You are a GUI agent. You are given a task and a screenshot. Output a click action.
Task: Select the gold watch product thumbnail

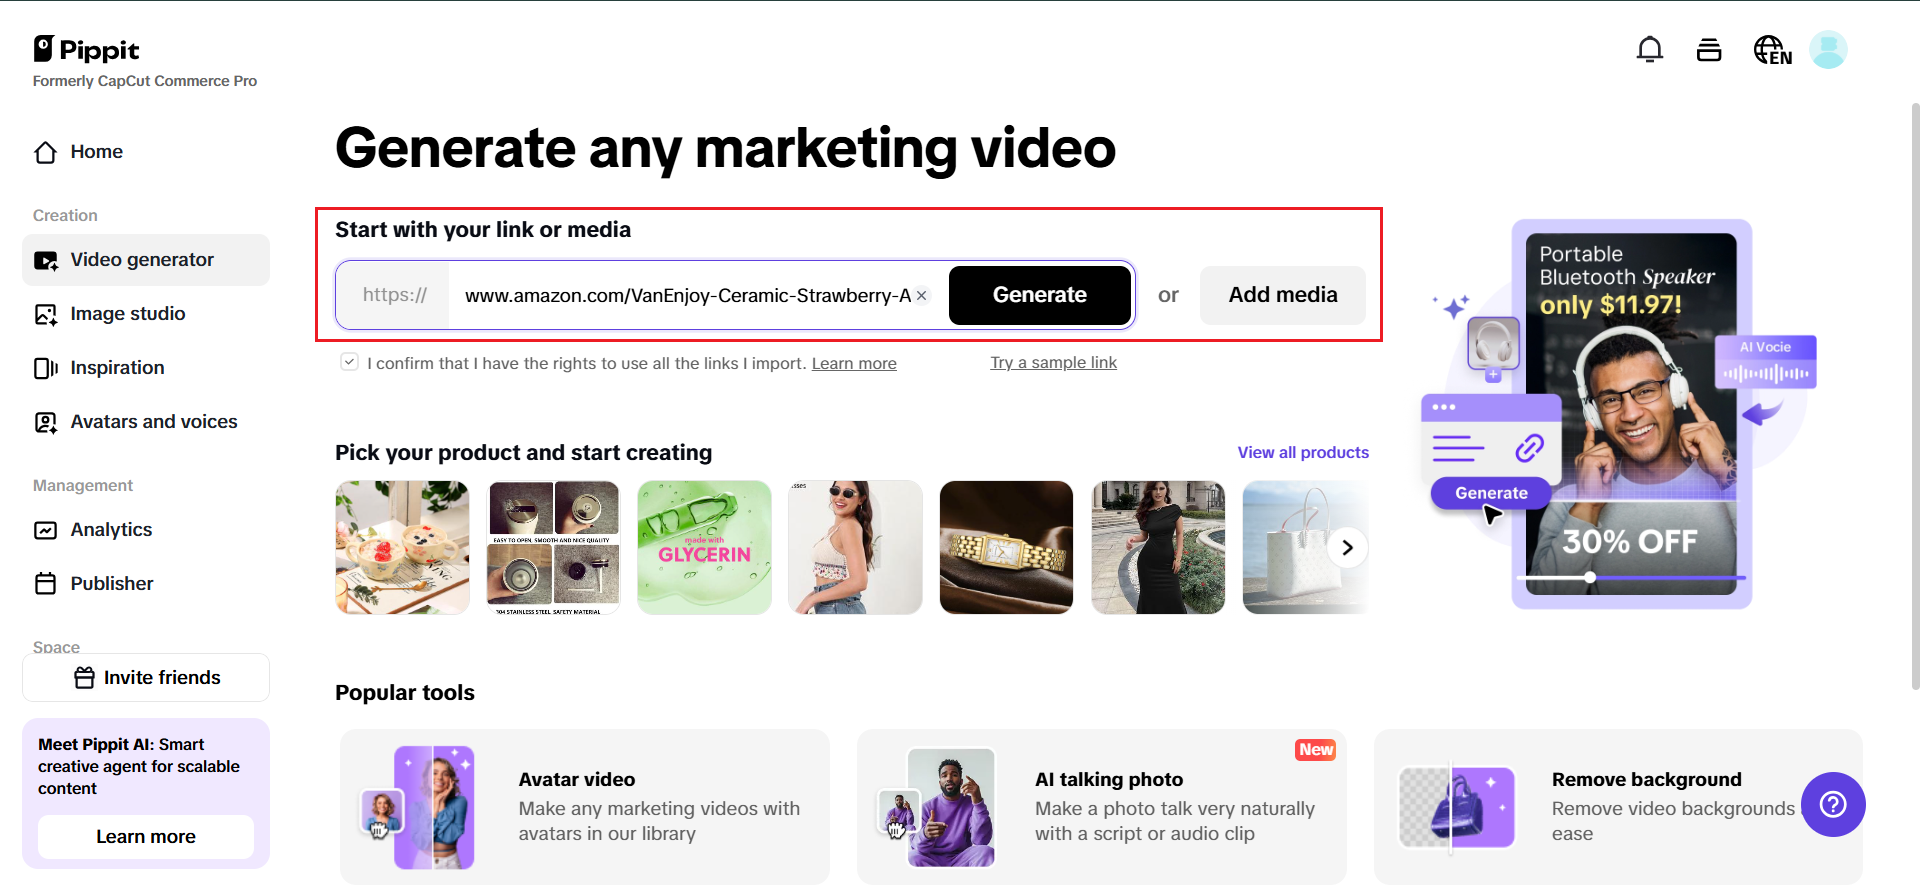click(1006, 547)
